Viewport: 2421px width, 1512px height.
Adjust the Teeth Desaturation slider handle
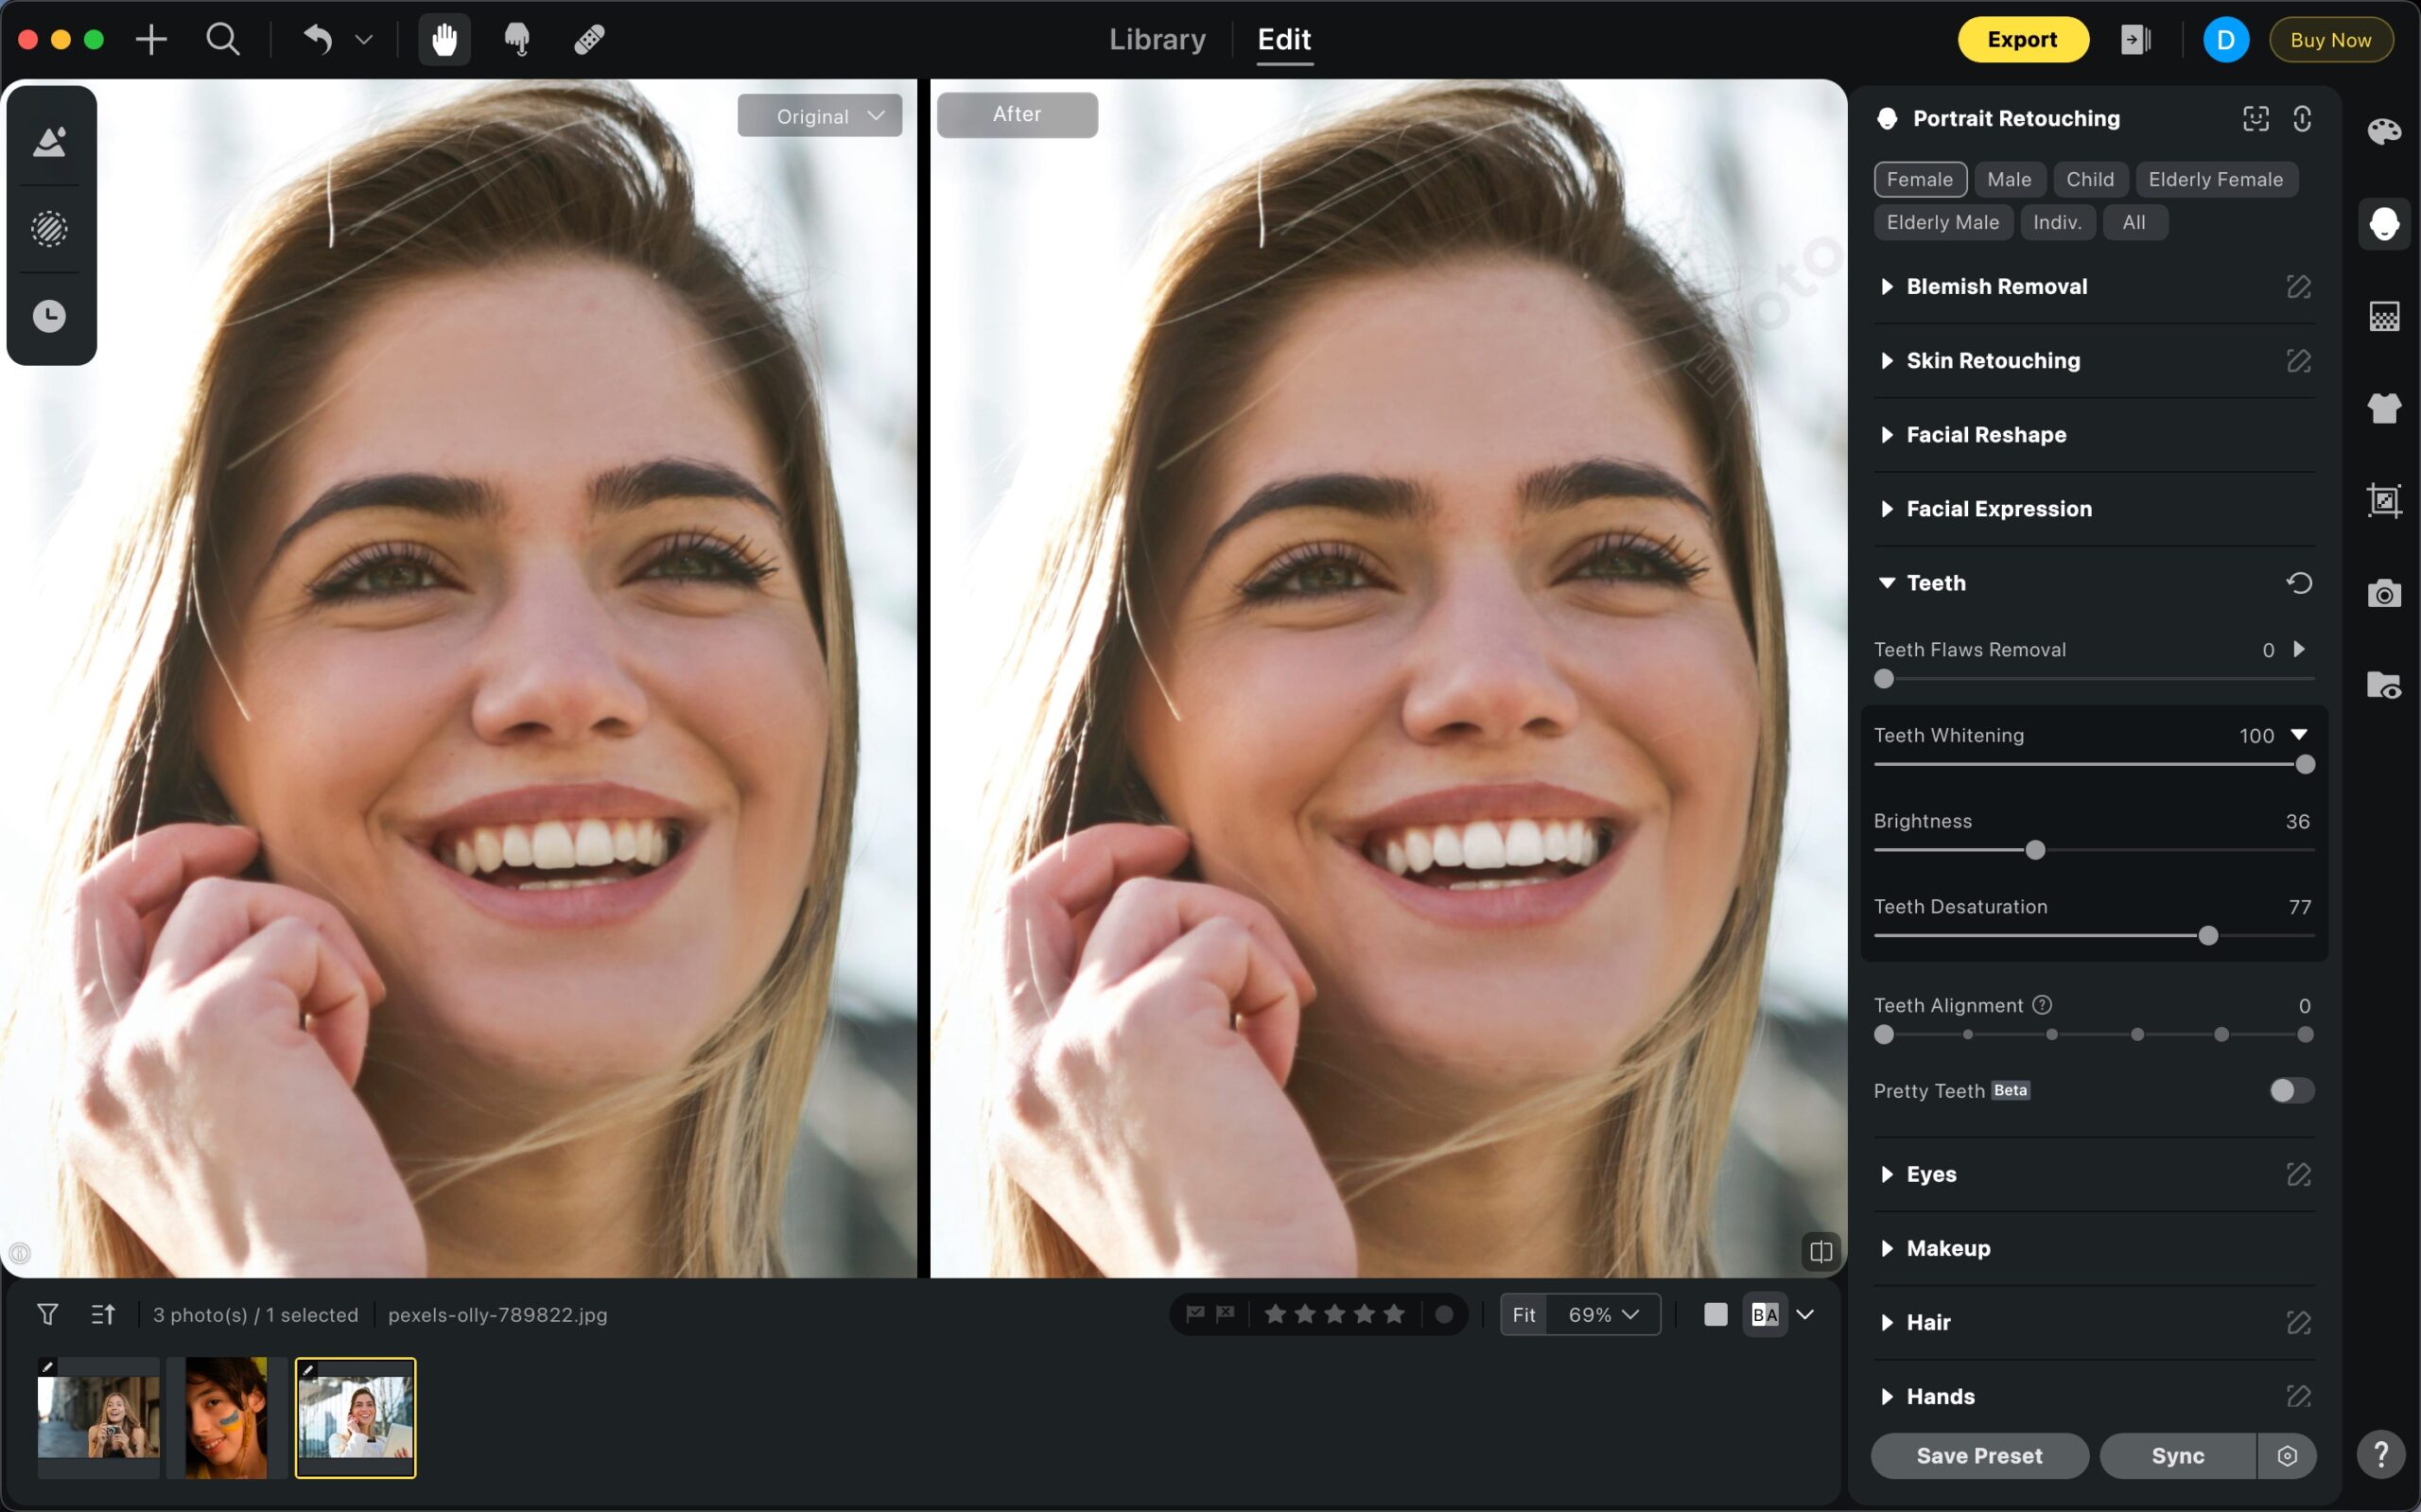(2208, 936)
